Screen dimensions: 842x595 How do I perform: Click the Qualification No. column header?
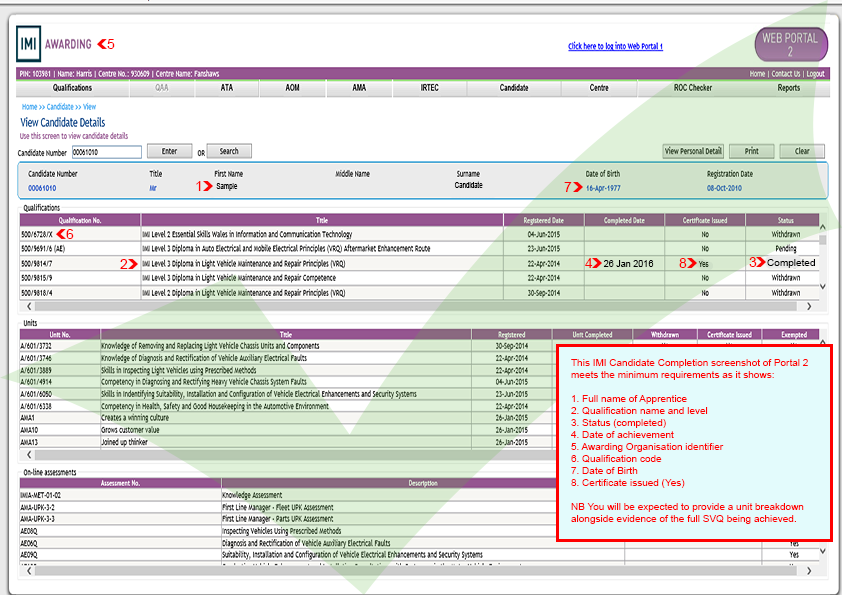click(80, 220)
